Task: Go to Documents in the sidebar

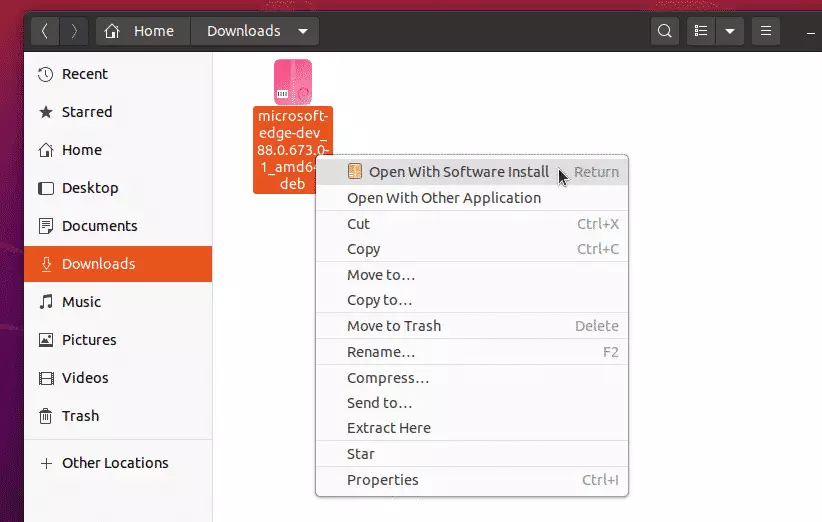Action: (x=118, y=226)
